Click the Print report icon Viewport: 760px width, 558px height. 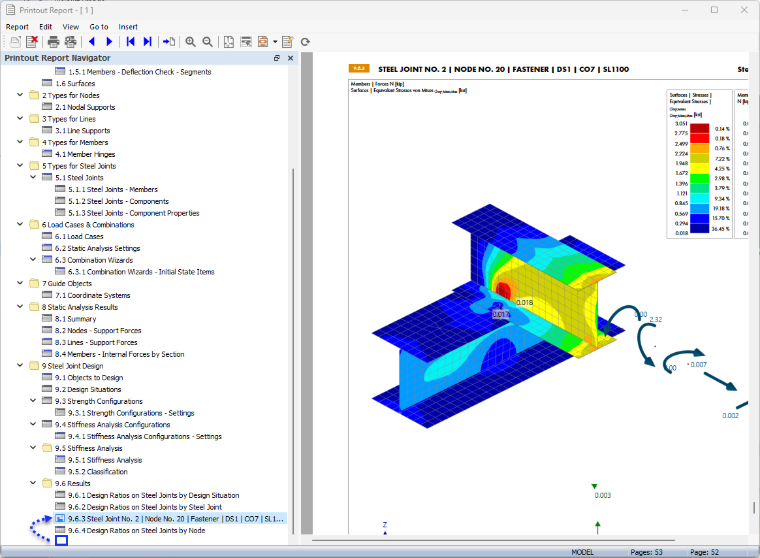53,42
